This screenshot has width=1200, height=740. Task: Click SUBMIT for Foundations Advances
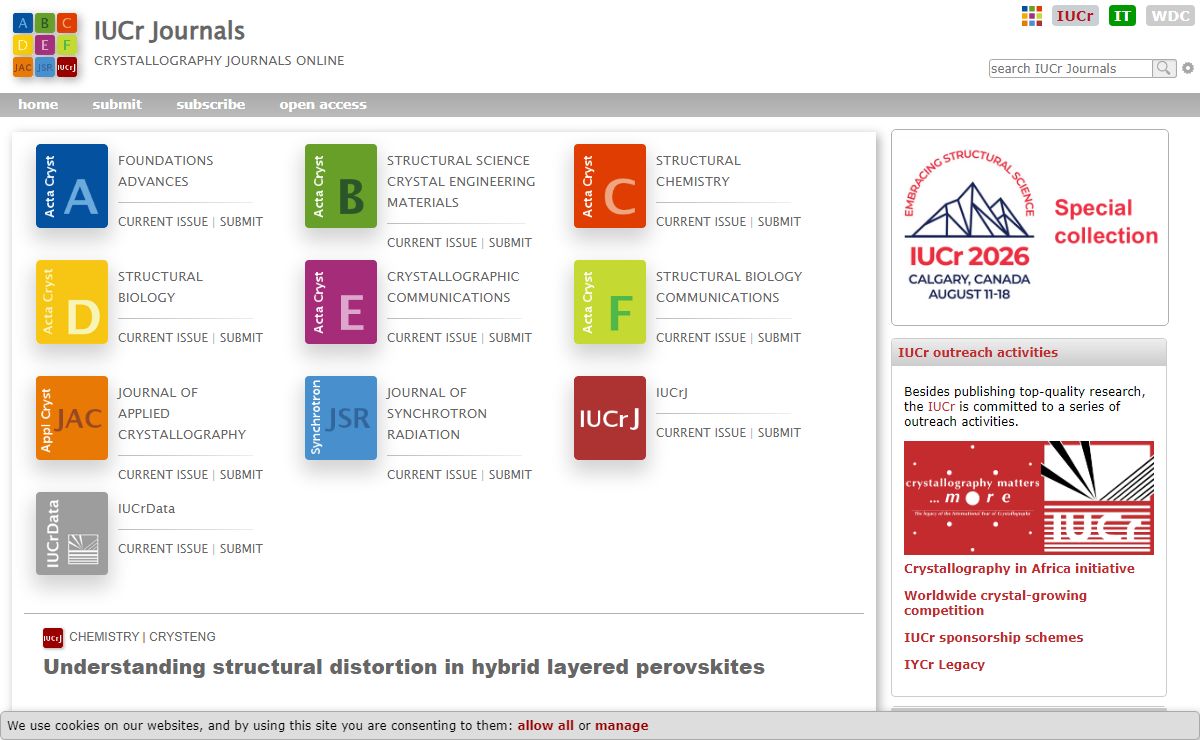point(241,222)
